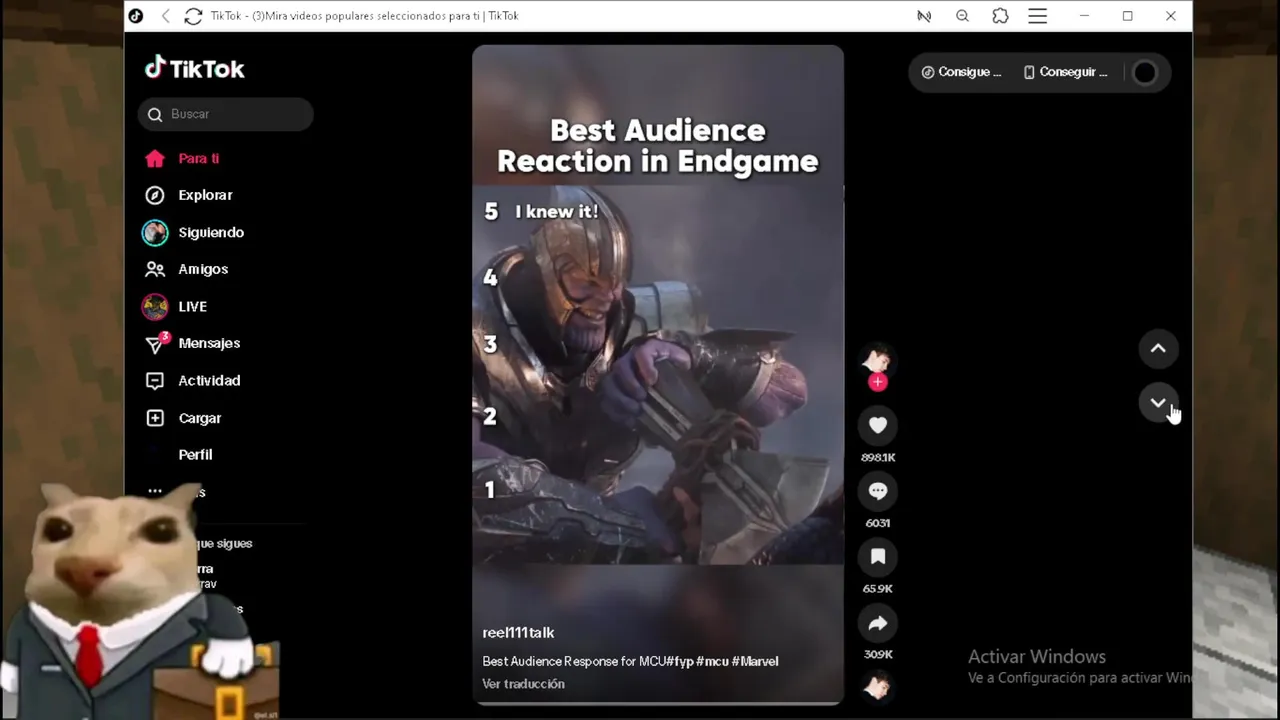The height and width of the screenshot is (720, 1280).
Task: Click the paper-plane Mensajes icon
Action: (x=154, y=344)
